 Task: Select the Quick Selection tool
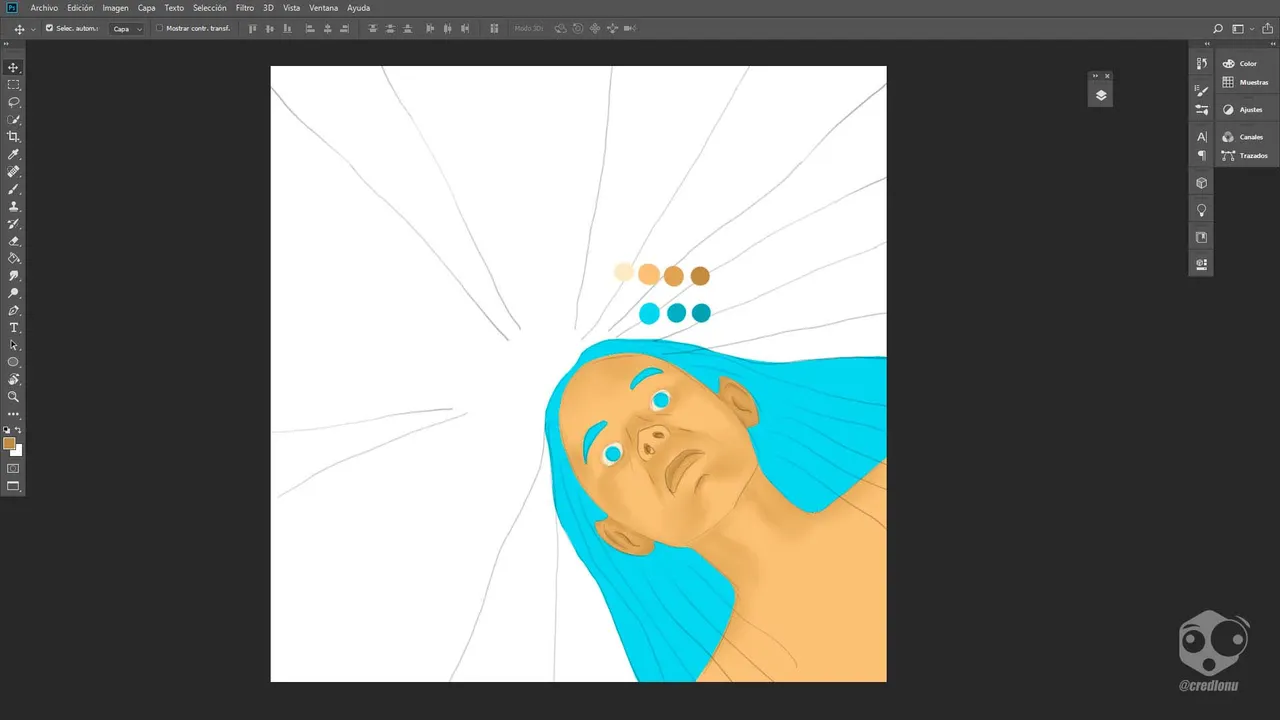coord(14,119)
